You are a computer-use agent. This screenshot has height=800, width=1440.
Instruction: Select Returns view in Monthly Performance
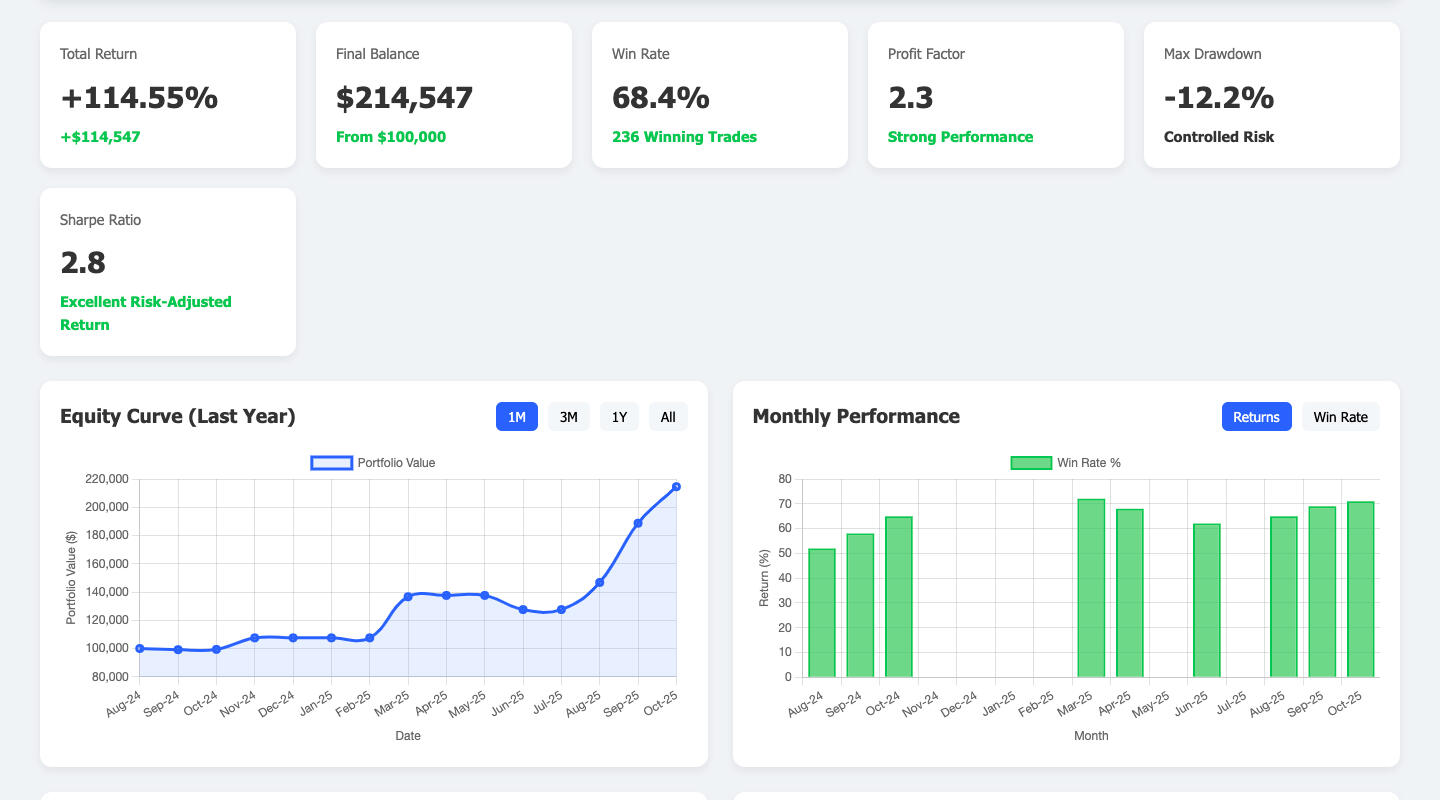pos(1256,417)
